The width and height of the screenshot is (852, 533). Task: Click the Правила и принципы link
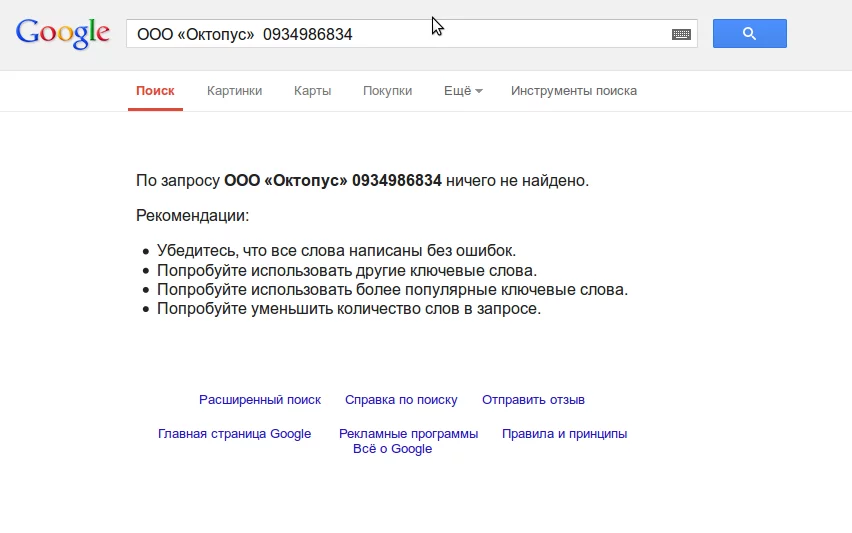[564, 434]
